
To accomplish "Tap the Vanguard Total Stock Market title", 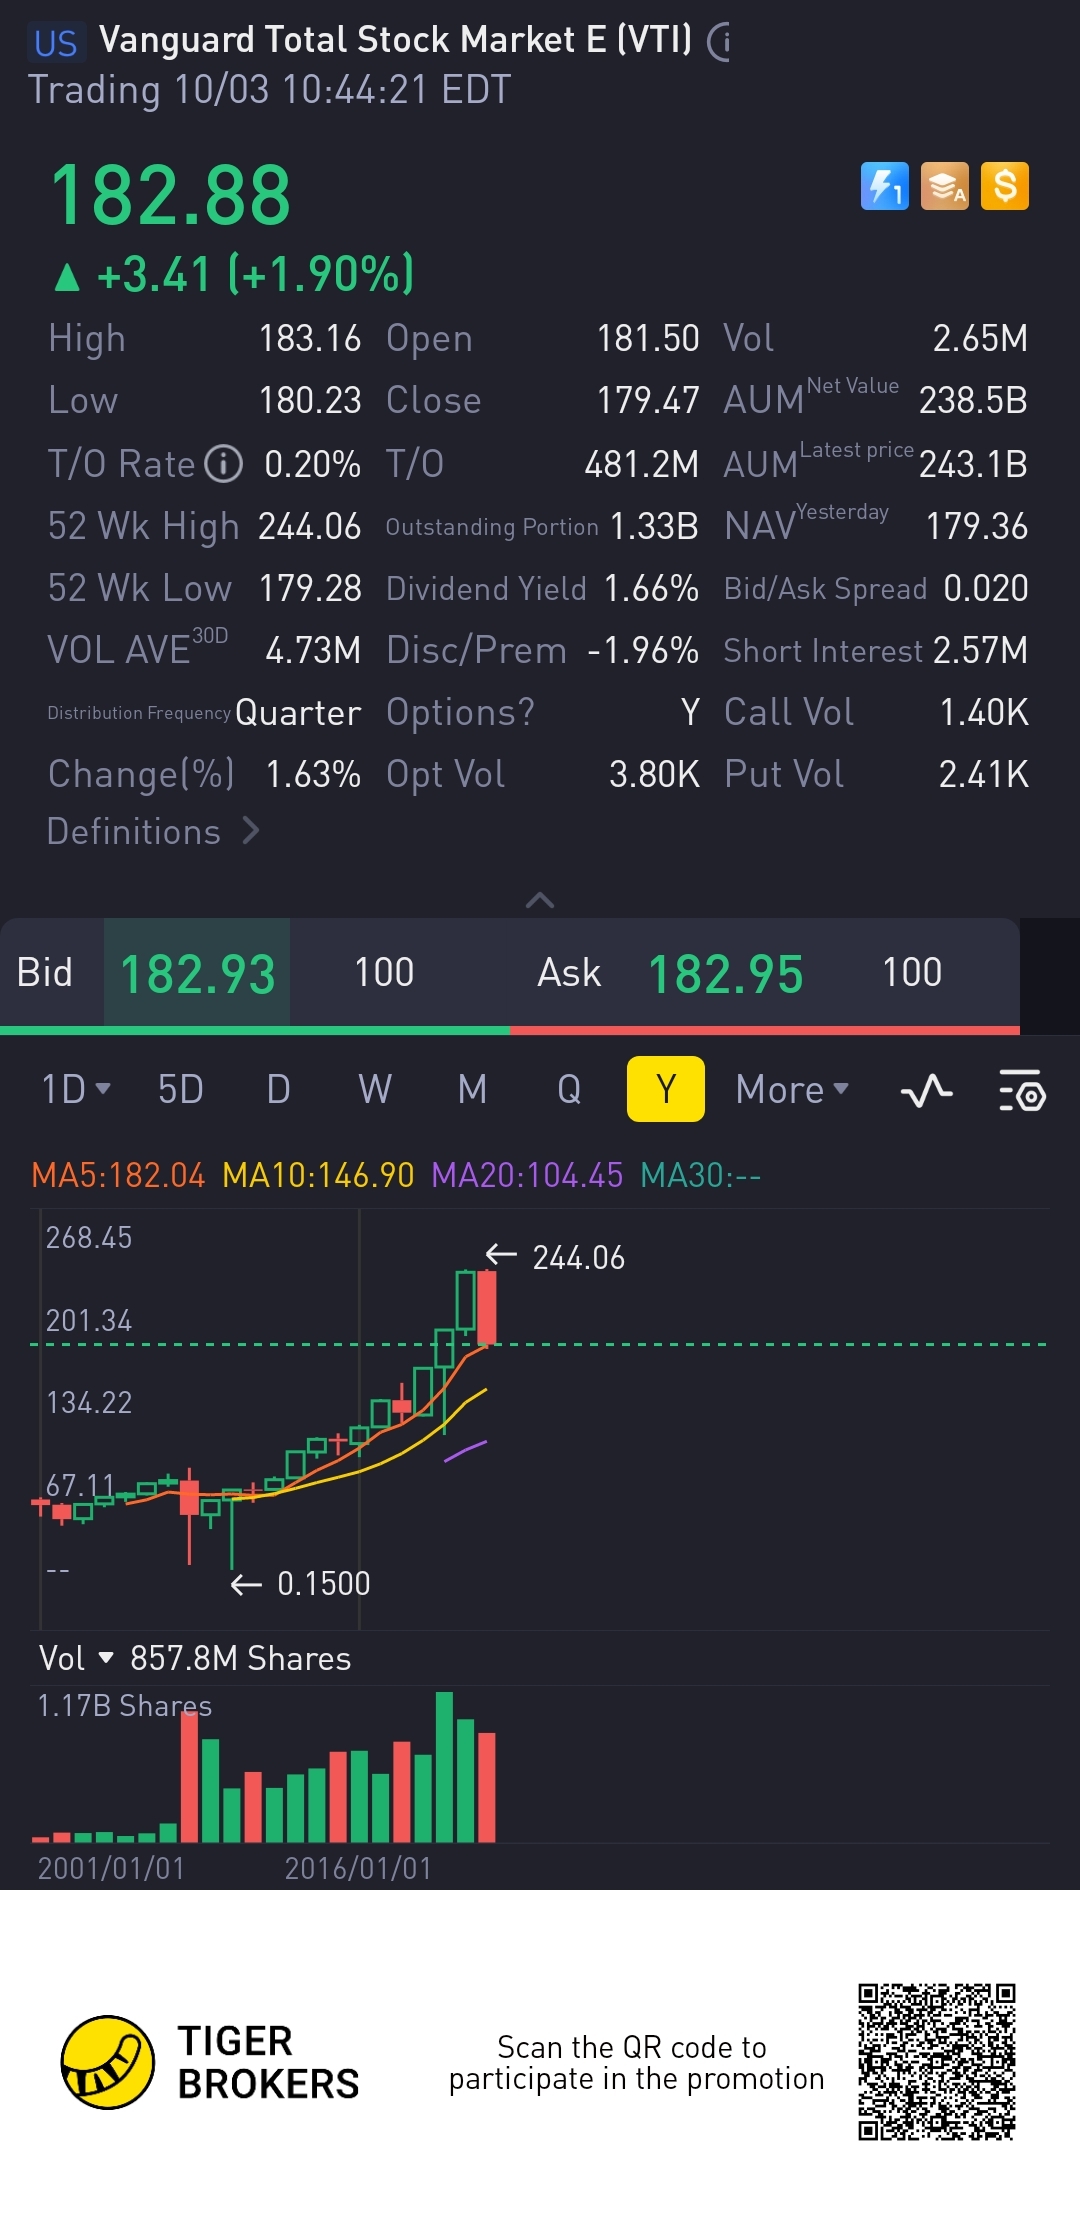I will (x=395, y=39).
